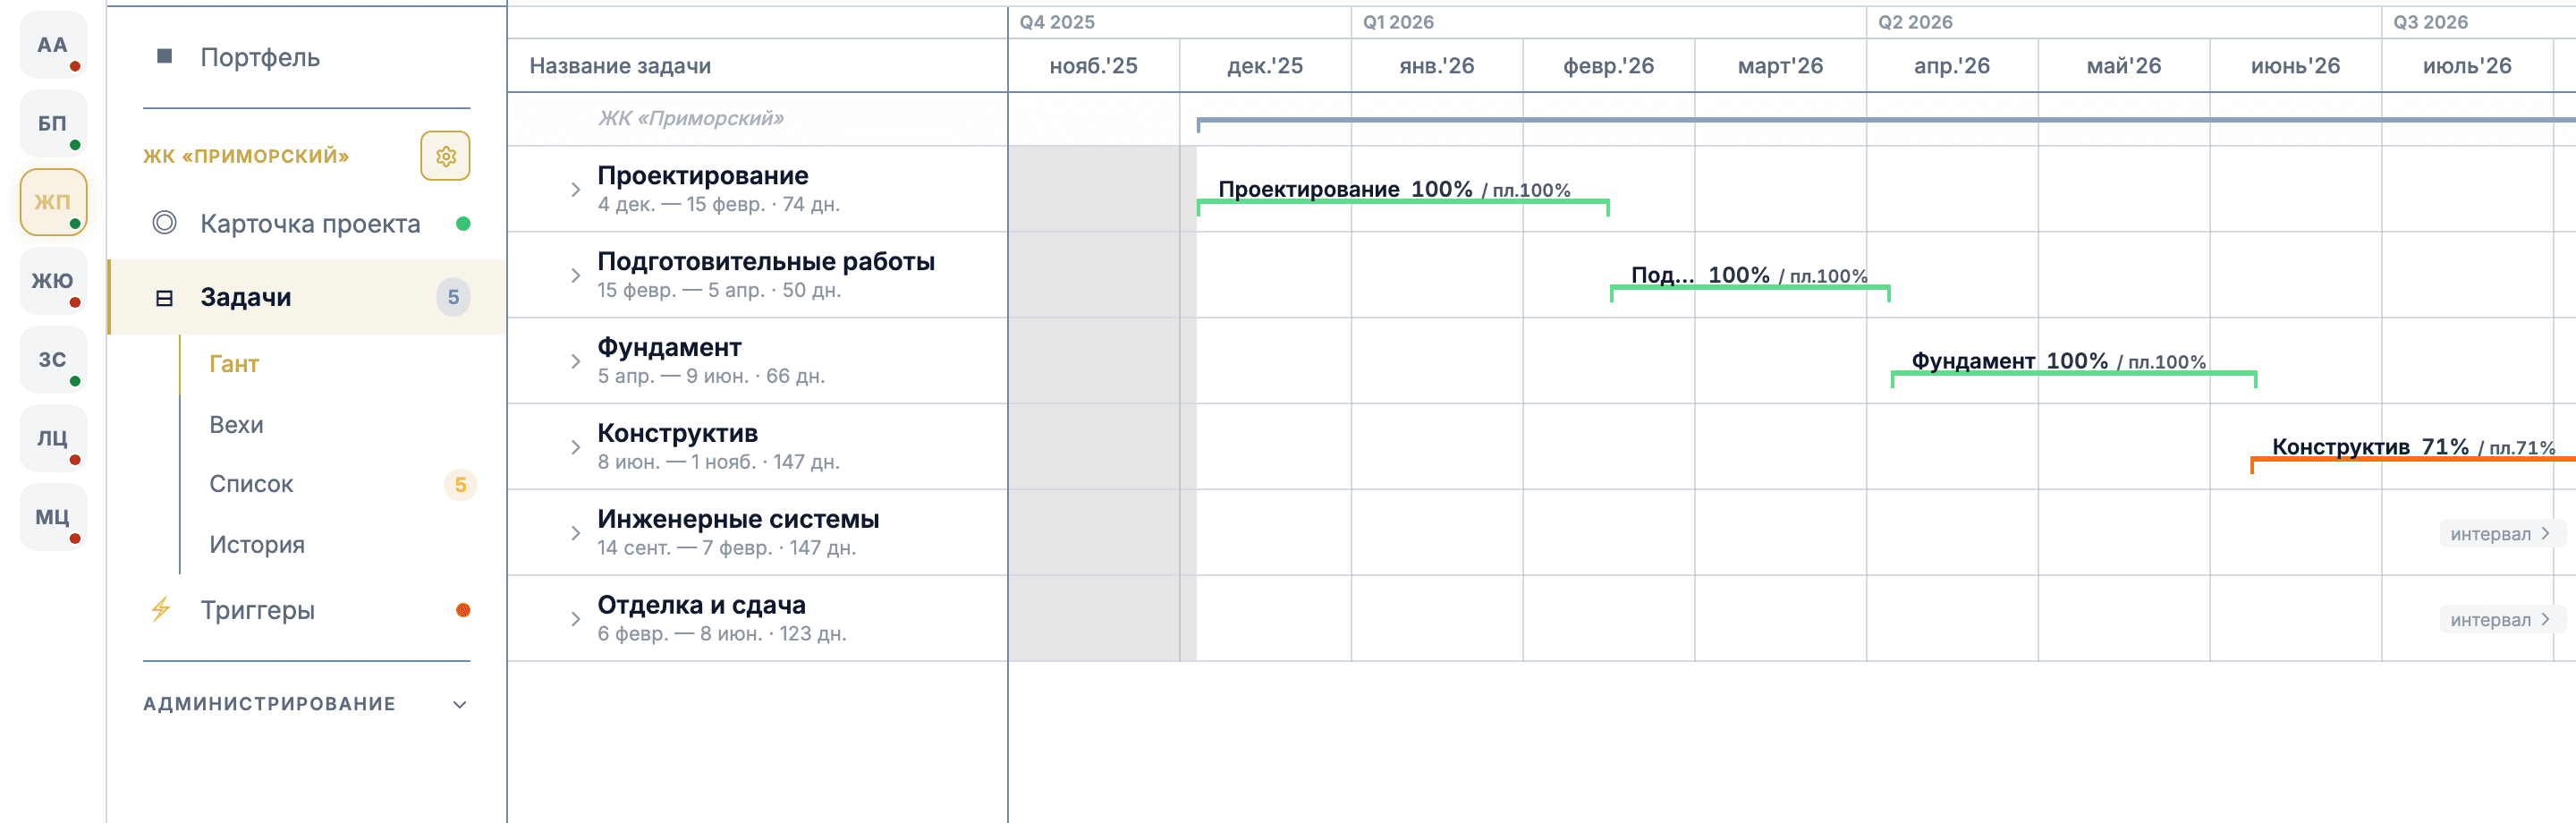Open the АА project avatar
This screenshot has width=2576, height=823.
(x=53, y=45)
